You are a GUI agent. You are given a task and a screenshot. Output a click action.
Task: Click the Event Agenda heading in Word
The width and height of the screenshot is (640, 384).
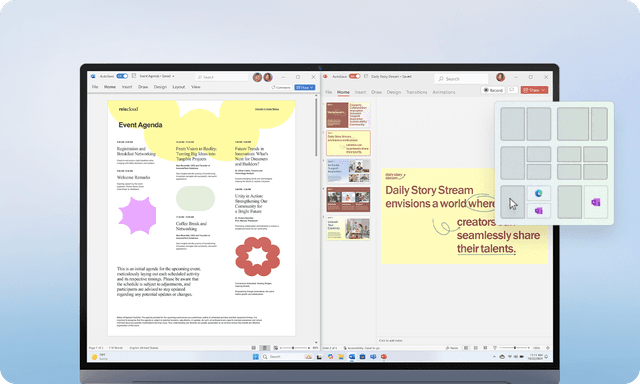[x=140, y=125]
